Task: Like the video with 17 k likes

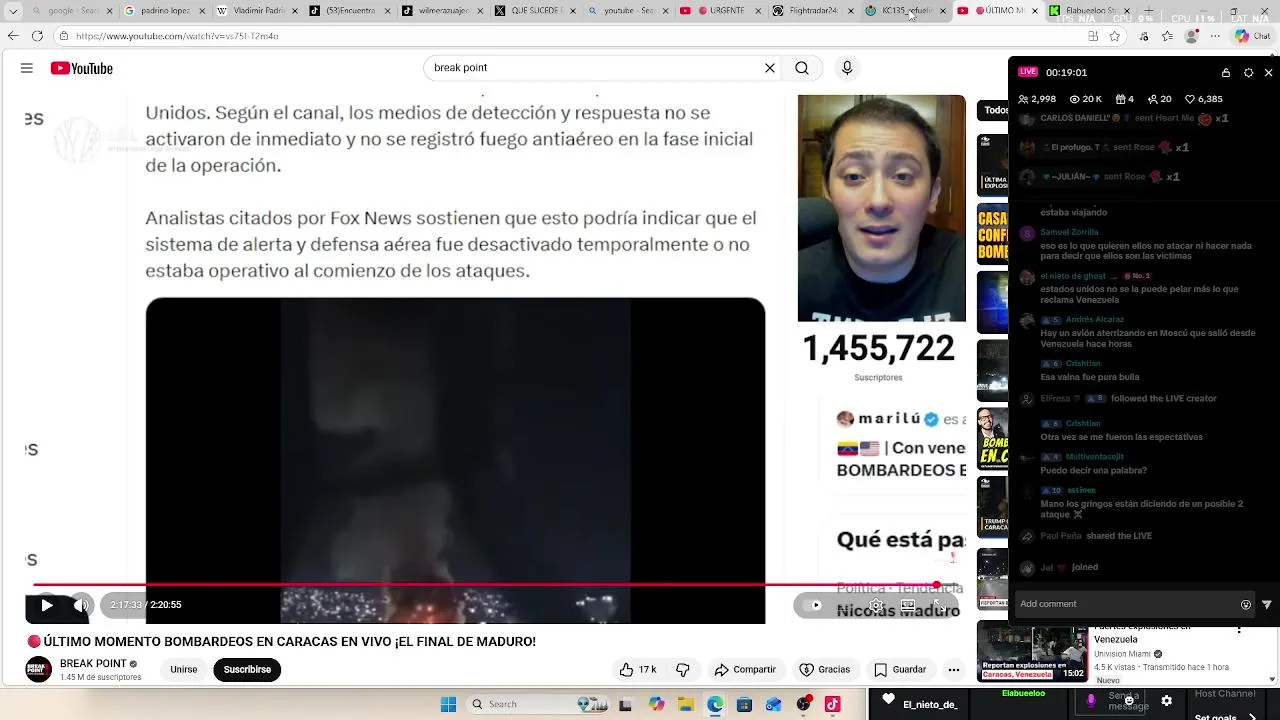Action: pyautogui.click(x=637, y=669)
